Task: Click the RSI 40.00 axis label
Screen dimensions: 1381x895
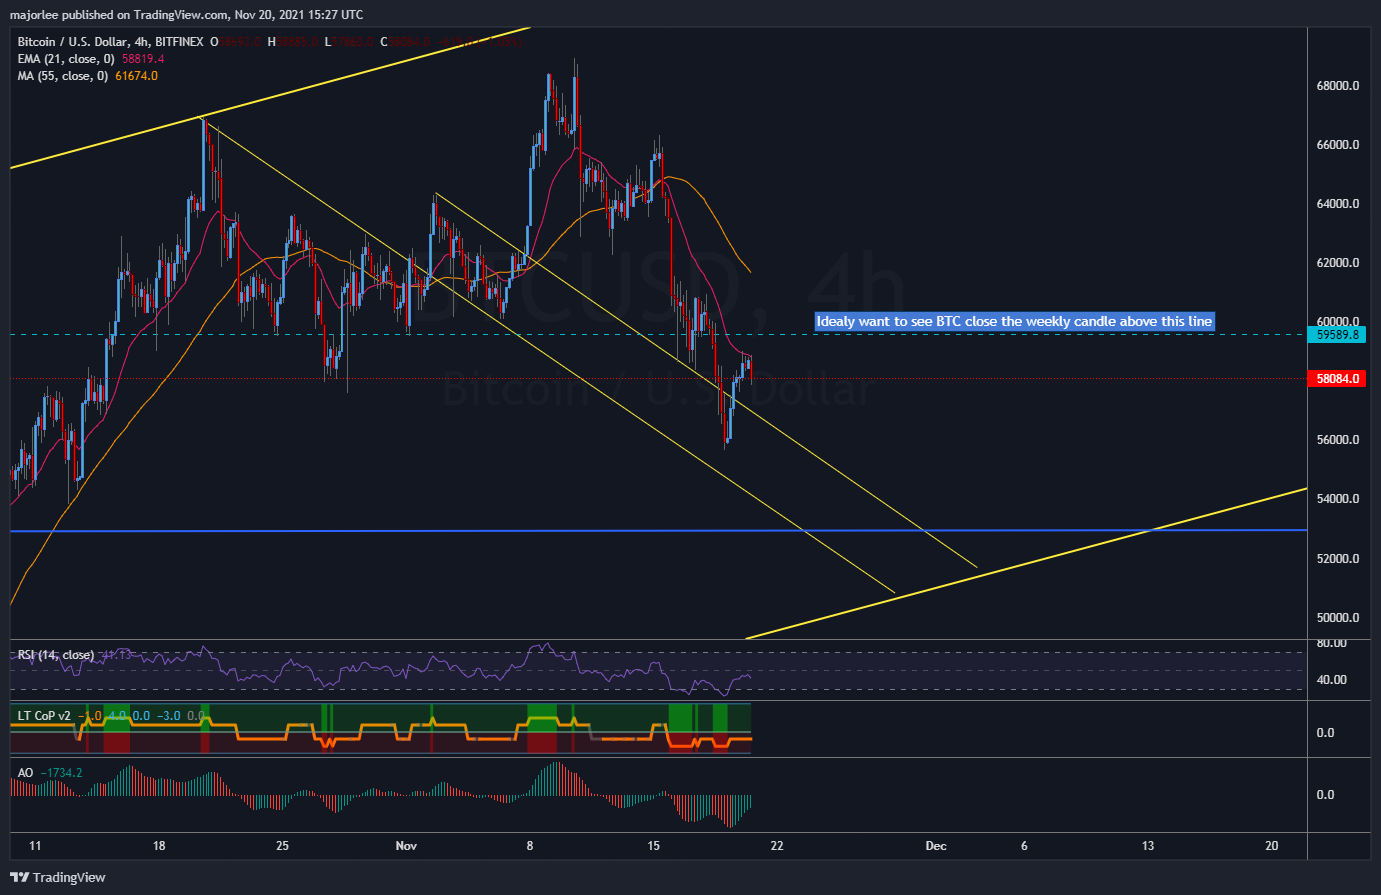Action: 1331,680
